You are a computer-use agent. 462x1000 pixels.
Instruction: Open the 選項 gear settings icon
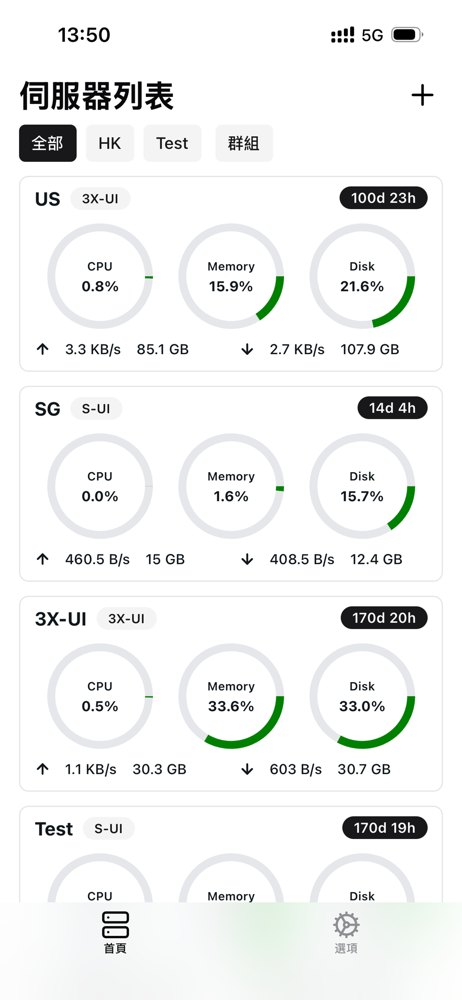click(346, 925)
